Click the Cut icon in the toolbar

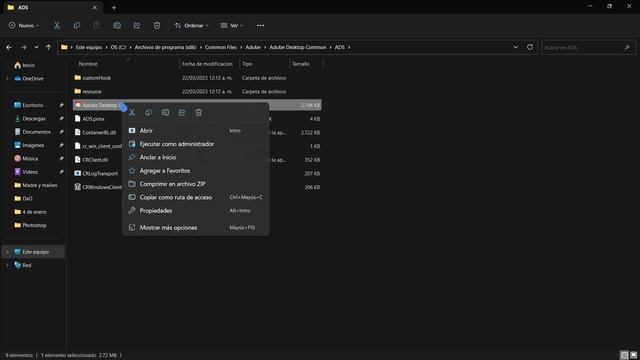57,25
